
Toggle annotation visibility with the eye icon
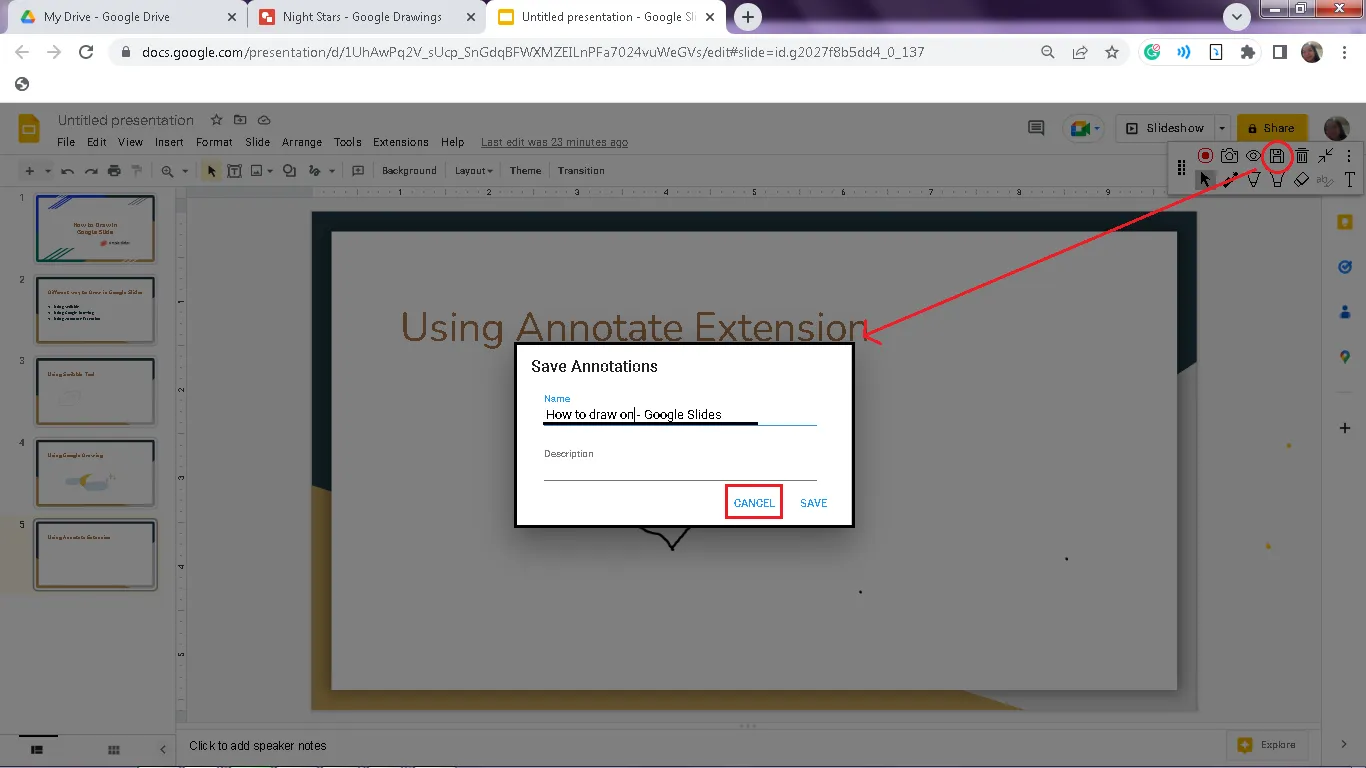tap(1253, 156)
